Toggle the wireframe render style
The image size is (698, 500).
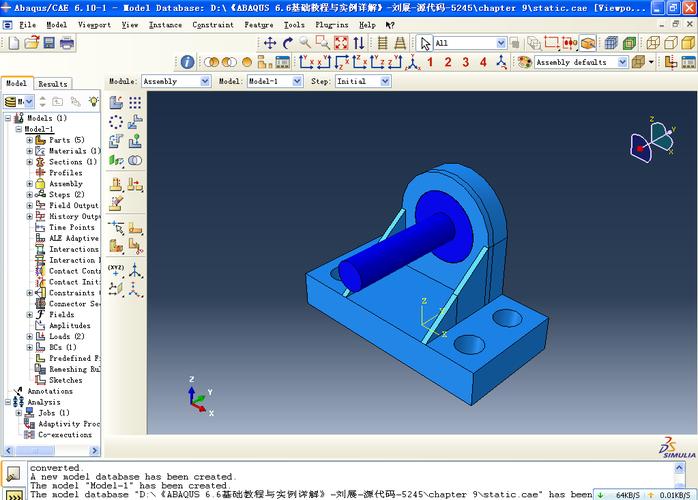tap(653, 43)
